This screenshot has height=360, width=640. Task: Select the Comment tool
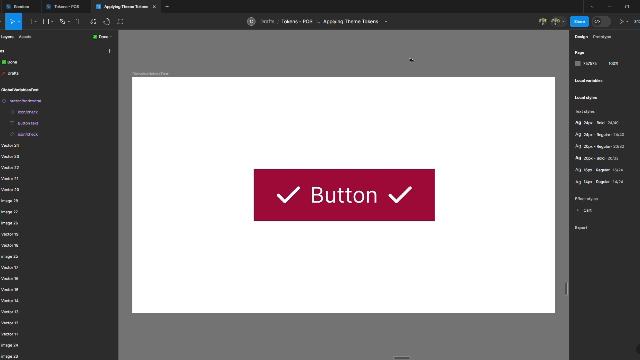point(120,22)
